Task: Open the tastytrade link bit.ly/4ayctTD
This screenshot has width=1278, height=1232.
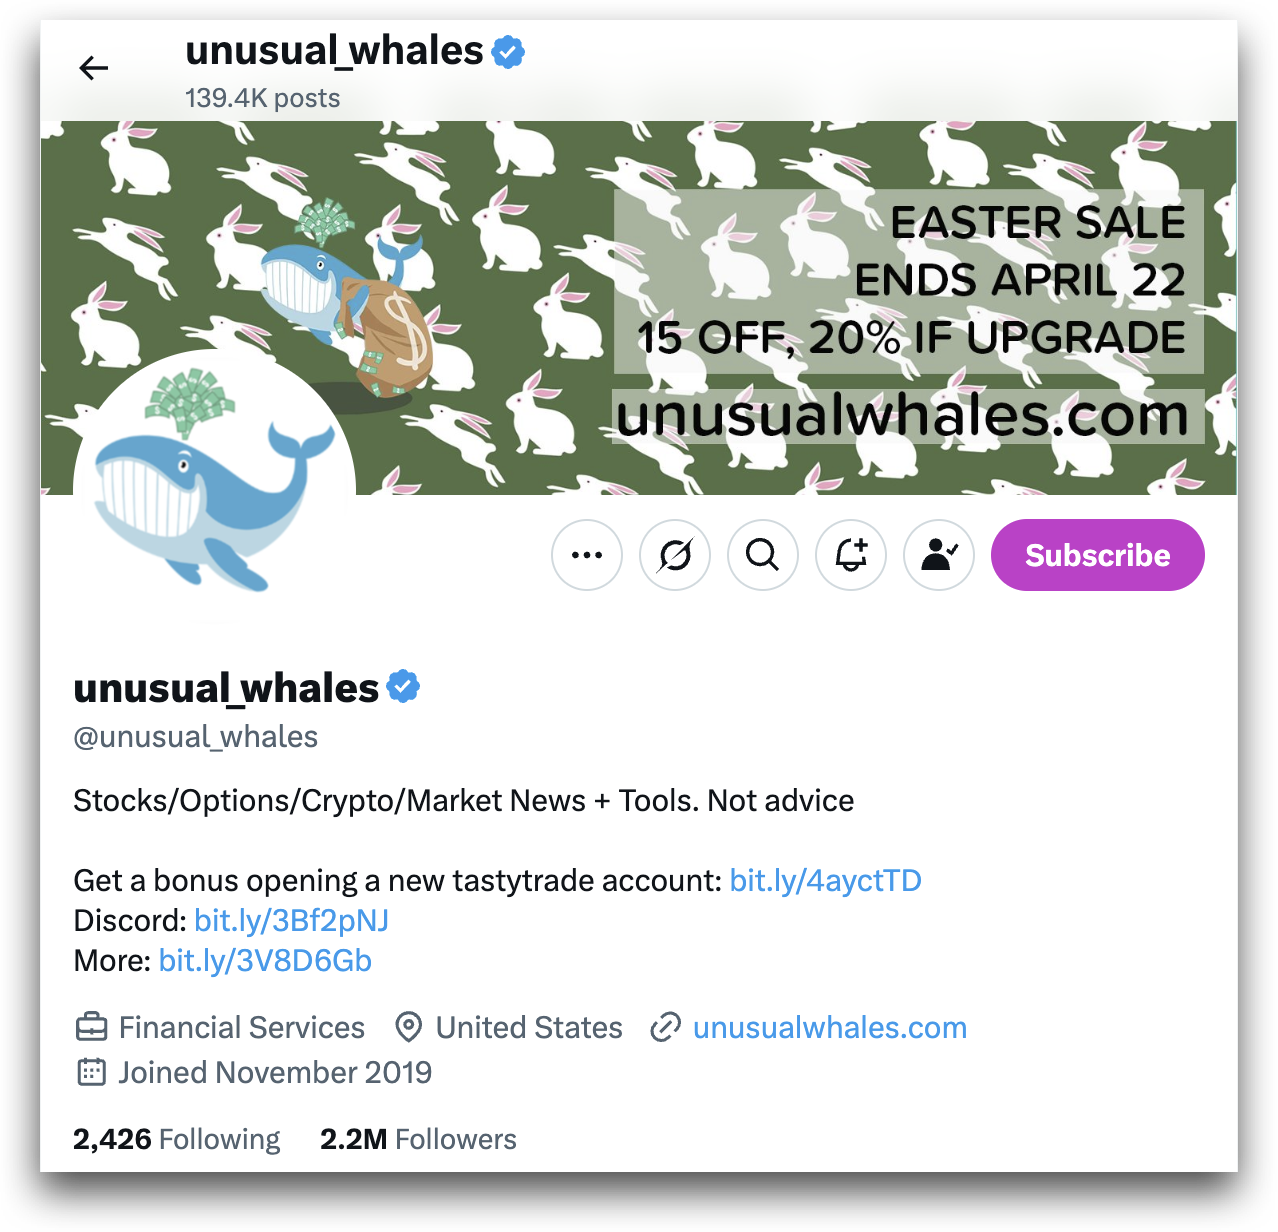Action: pos(826,881)
